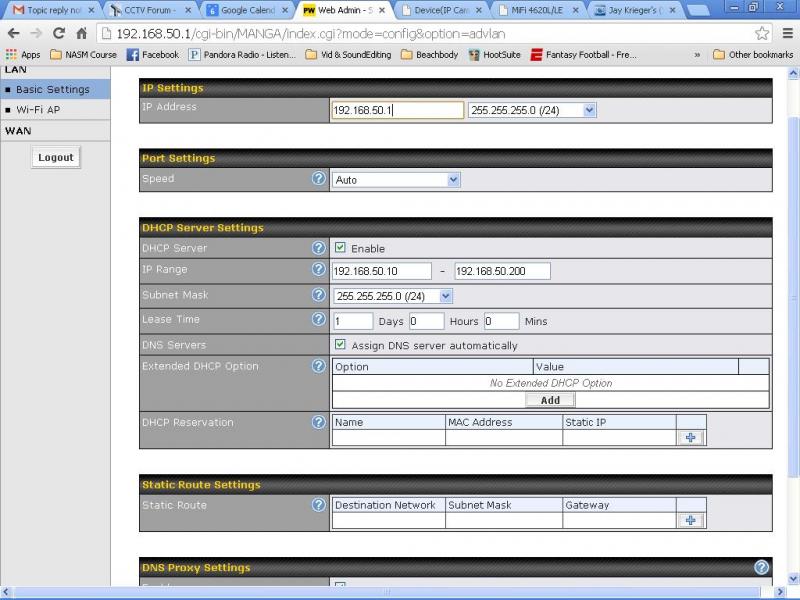Click Static Route Gateway field
Image resolution: width=800 pixels, height=600 pixels.
tap(619, 520)
